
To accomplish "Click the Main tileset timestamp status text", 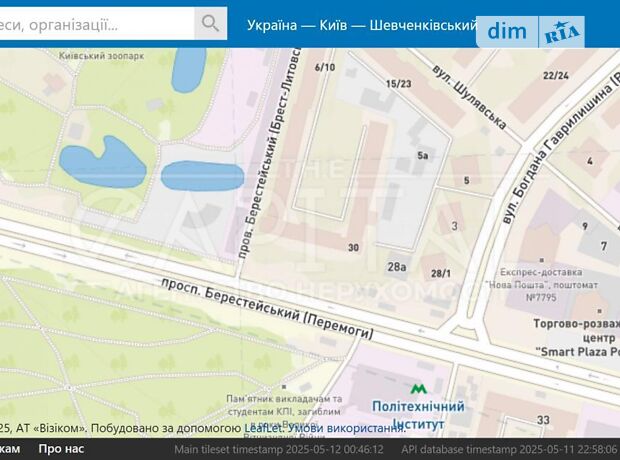I will (279, 450).
